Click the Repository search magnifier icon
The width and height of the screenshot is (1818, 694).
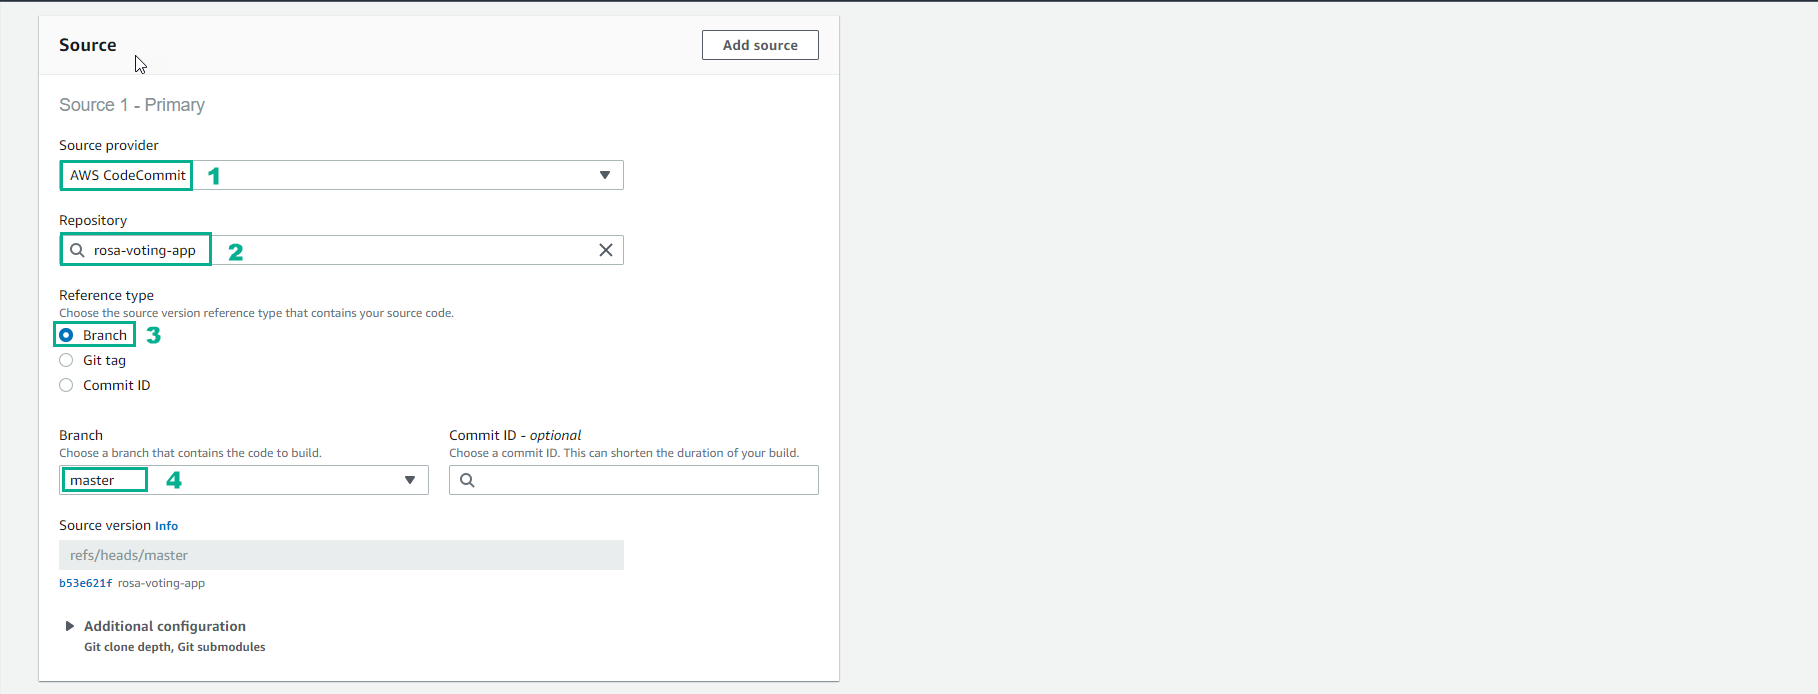77,250
